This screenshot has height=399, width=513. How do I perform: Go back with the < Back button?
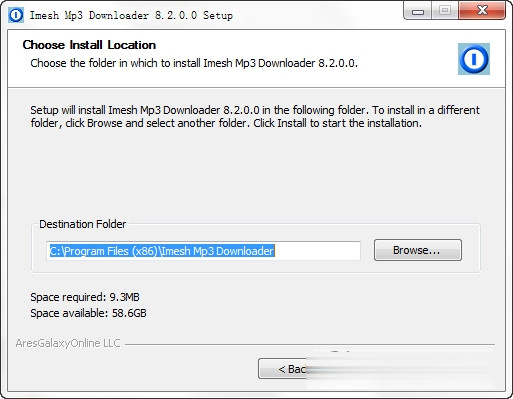pos(283,369)
